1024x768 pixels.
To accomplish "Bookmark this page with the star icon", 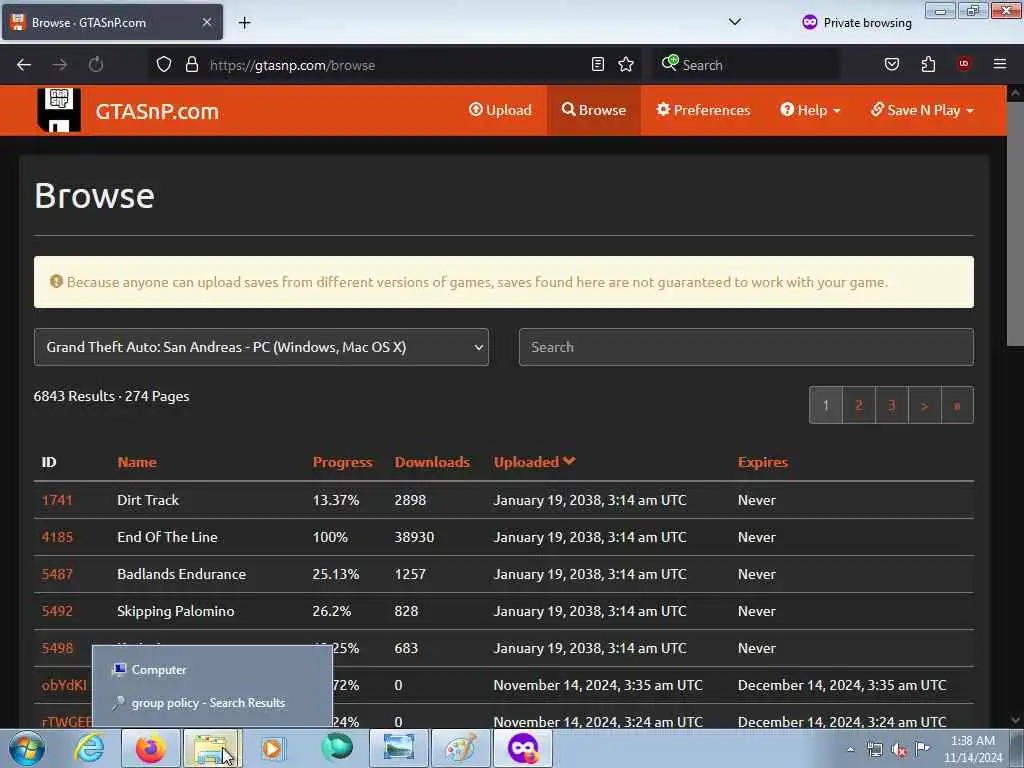I will click(x=626, y=65).
